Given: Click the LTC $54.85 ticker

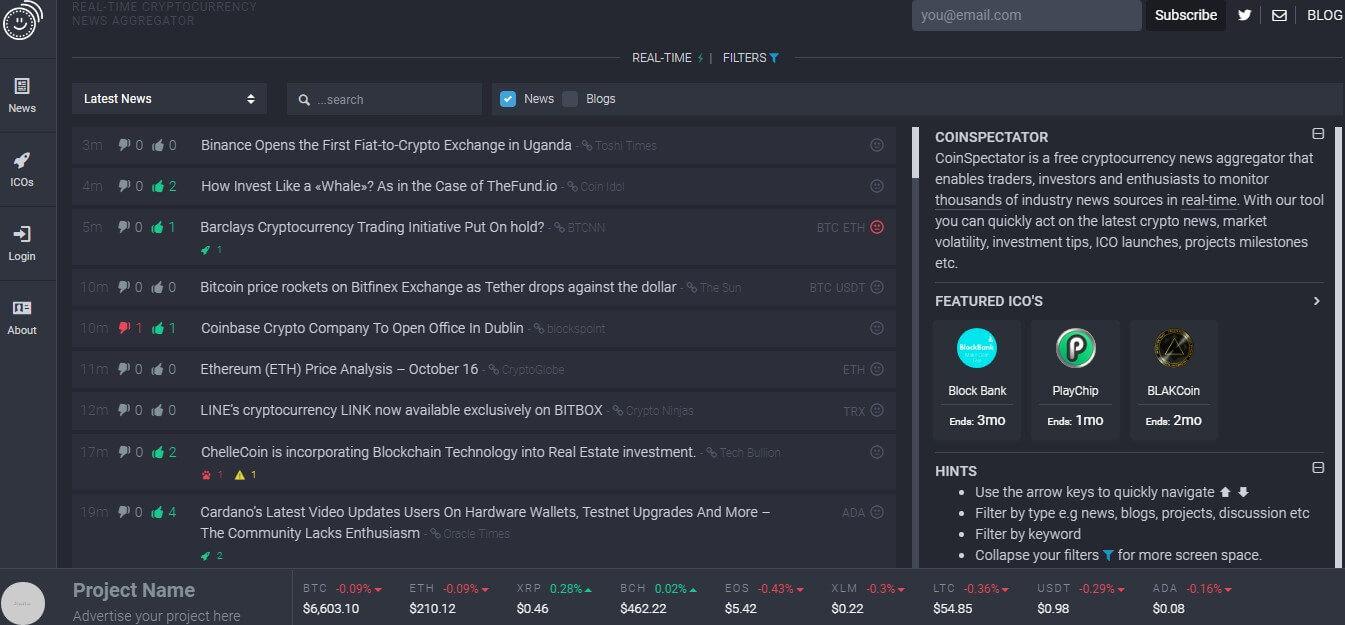Looking at the screenshot, I should point(971,598).
